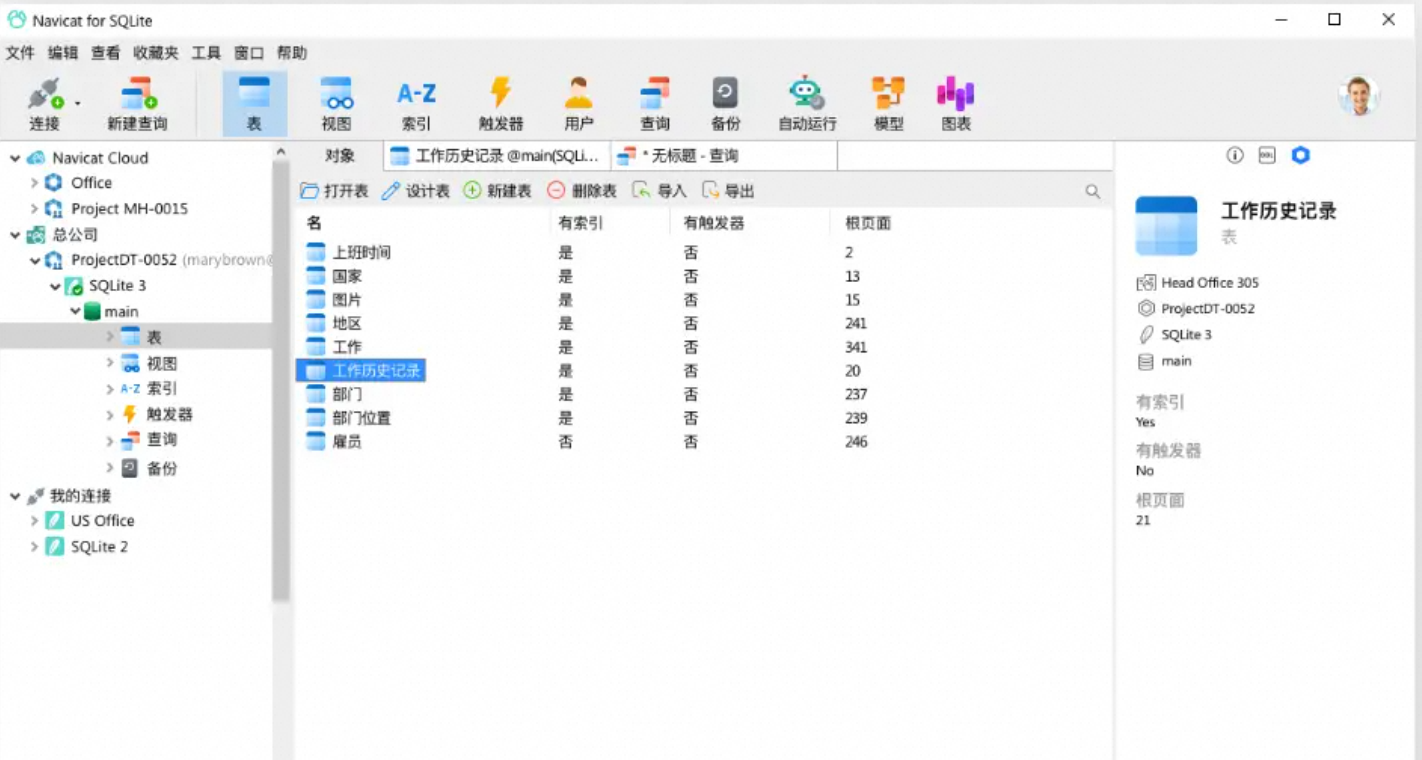Select 索引 in the navigation tree
The height and width of the screenshot is (760, 1422).
click(162, 389)
